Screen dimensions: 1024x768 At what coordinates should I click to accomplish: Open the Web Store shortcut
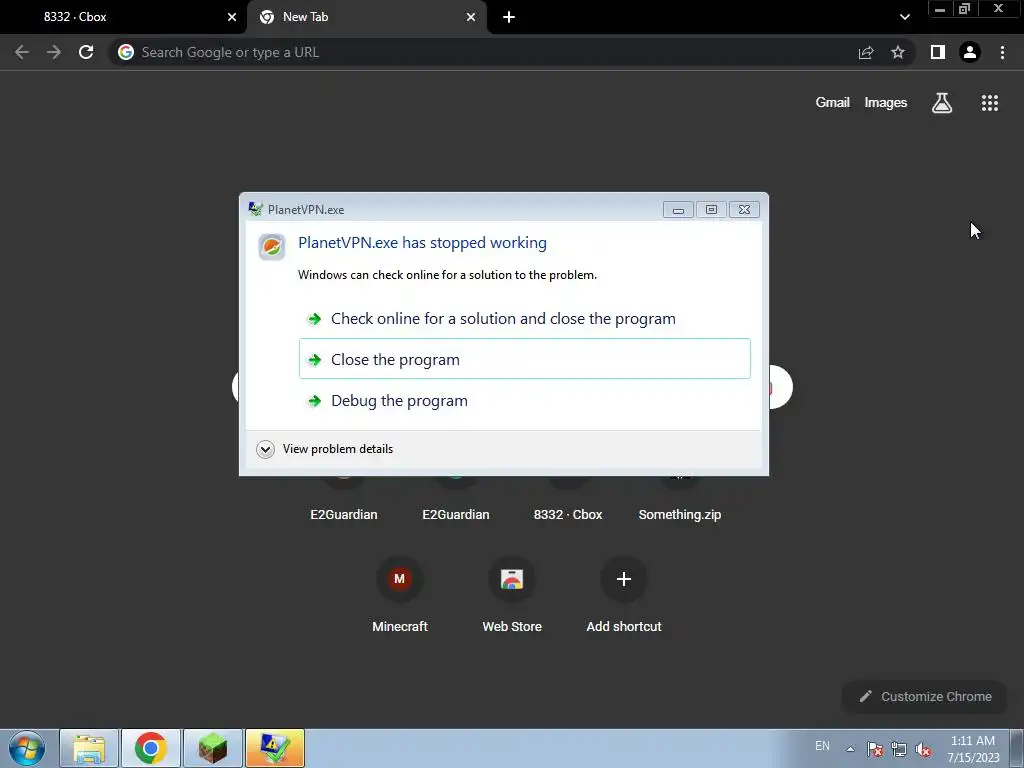tap(512, 594)
